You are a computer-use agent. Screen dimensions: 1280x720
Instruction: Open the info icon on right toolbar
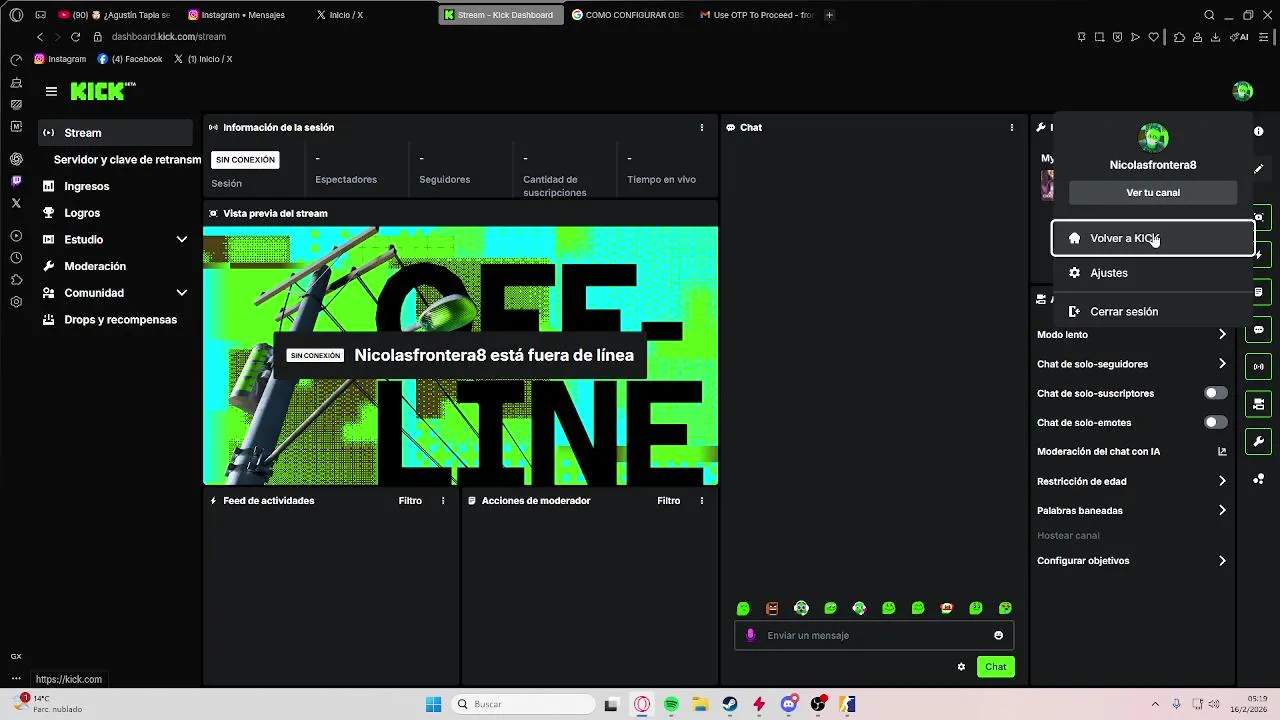(1259, 132)
